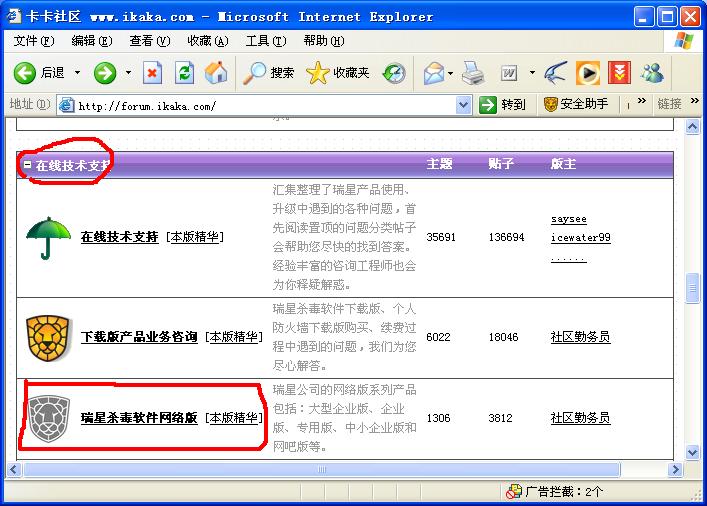The image size is (707, 506).
Task: Open the Messenger people icon
Action: [x=652, y=73]
